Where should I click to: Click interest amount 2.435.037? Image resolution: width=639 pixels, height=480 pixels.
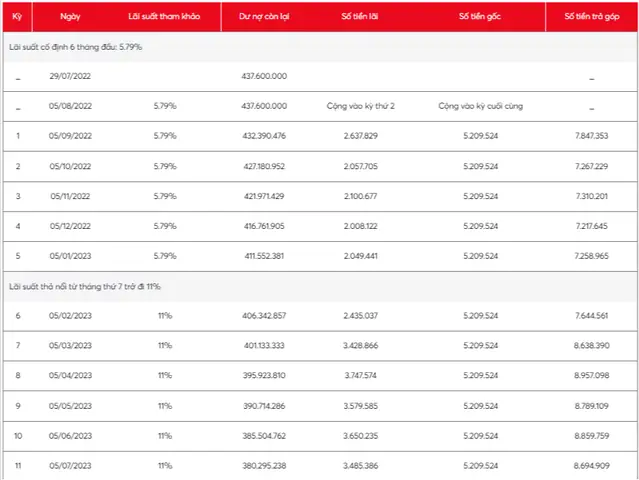(361, 315)
